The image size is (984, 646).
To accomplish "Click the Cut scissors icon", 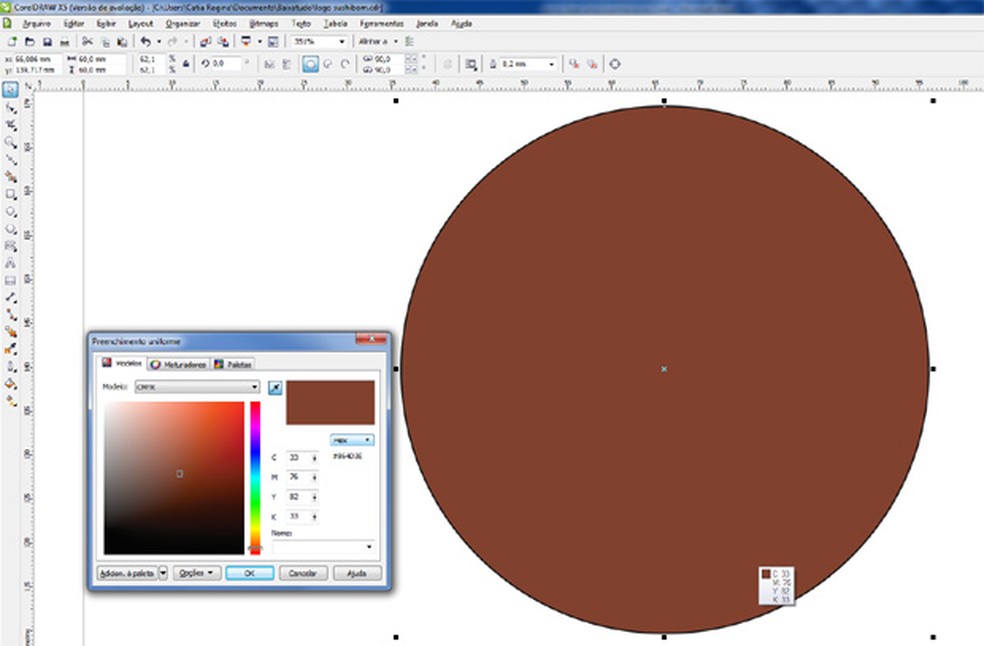I will click(x=87, y=42).
